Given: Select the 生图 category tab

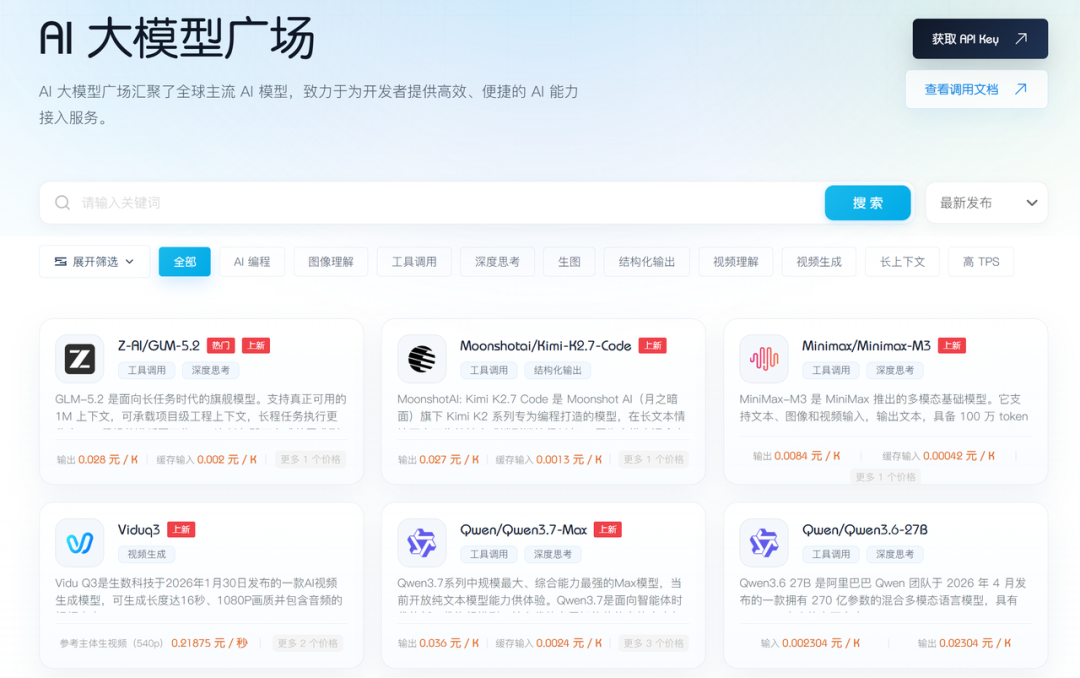Looking at the screenshot, I should pos(569,262).
